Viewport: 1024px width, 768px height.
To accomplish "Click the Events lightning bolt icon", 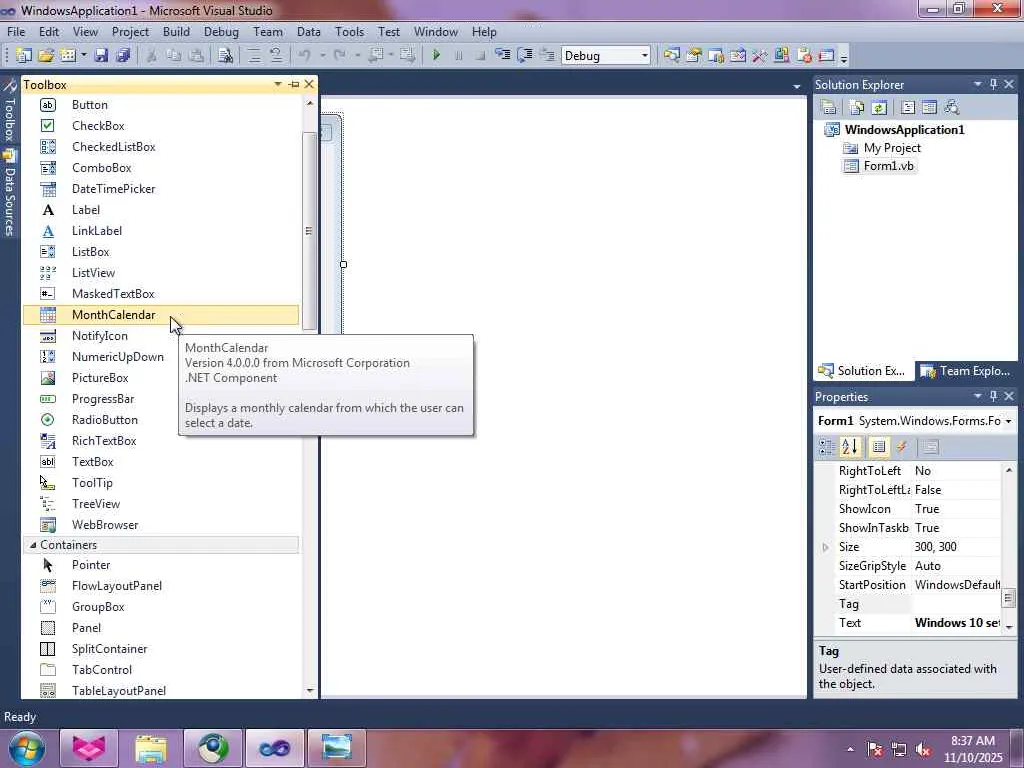I will point(902,447).
